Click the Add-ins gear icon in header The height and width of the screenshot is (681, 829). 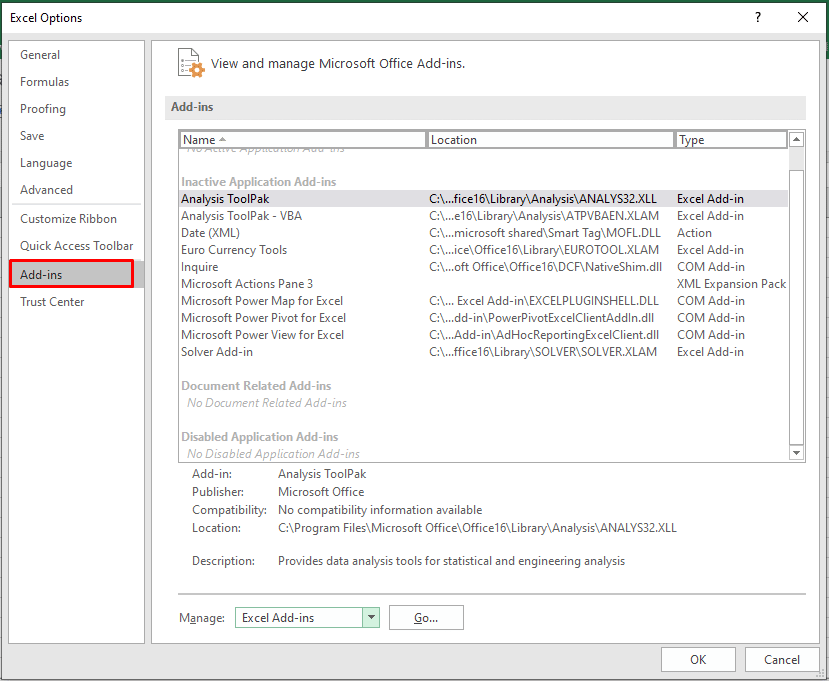(190, 62)
